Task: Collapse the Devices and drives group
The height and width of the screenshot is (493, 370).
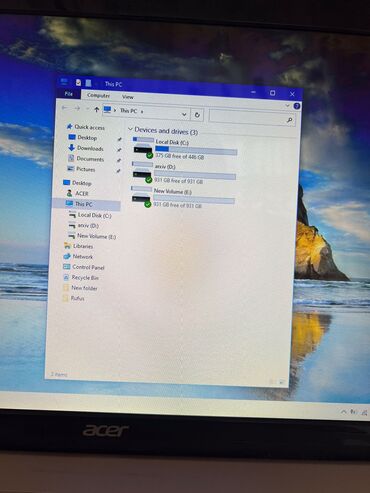Action: pyautogui.click(x=130, y=129)
